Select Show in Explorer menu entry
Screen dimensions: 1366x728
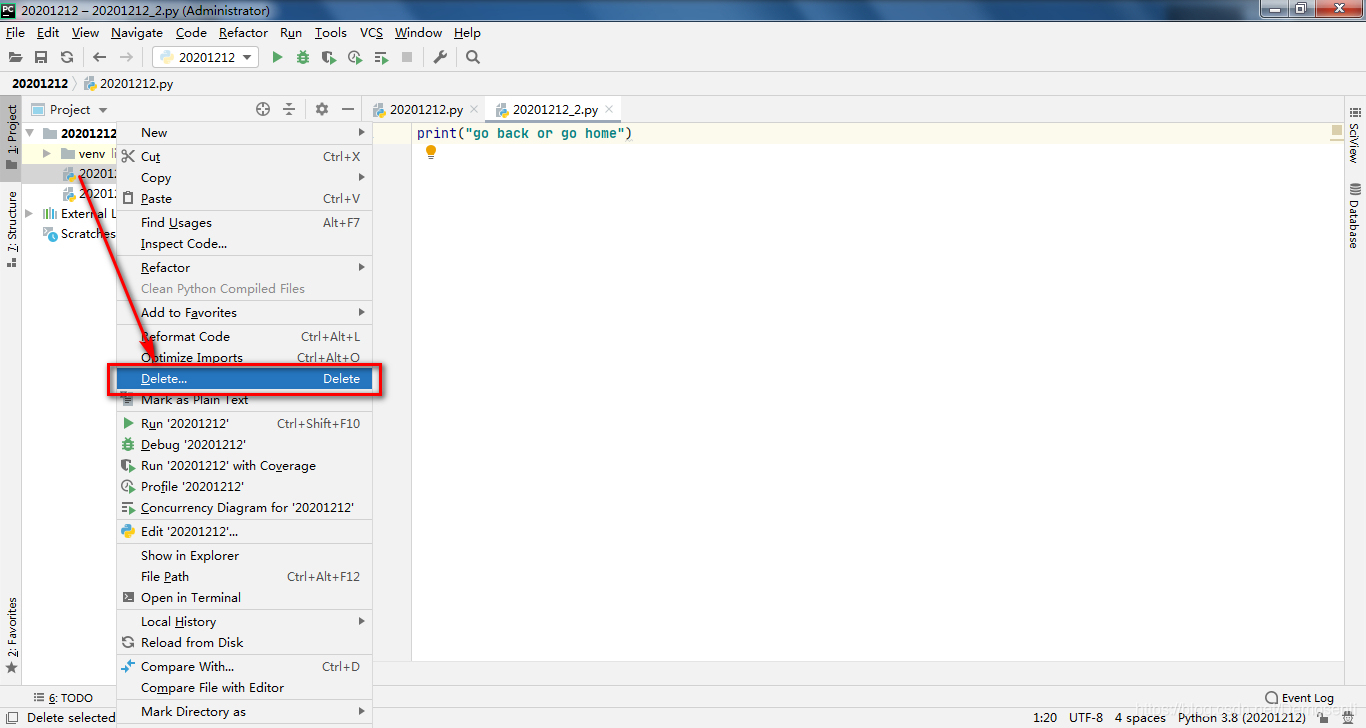click(244, 556)
